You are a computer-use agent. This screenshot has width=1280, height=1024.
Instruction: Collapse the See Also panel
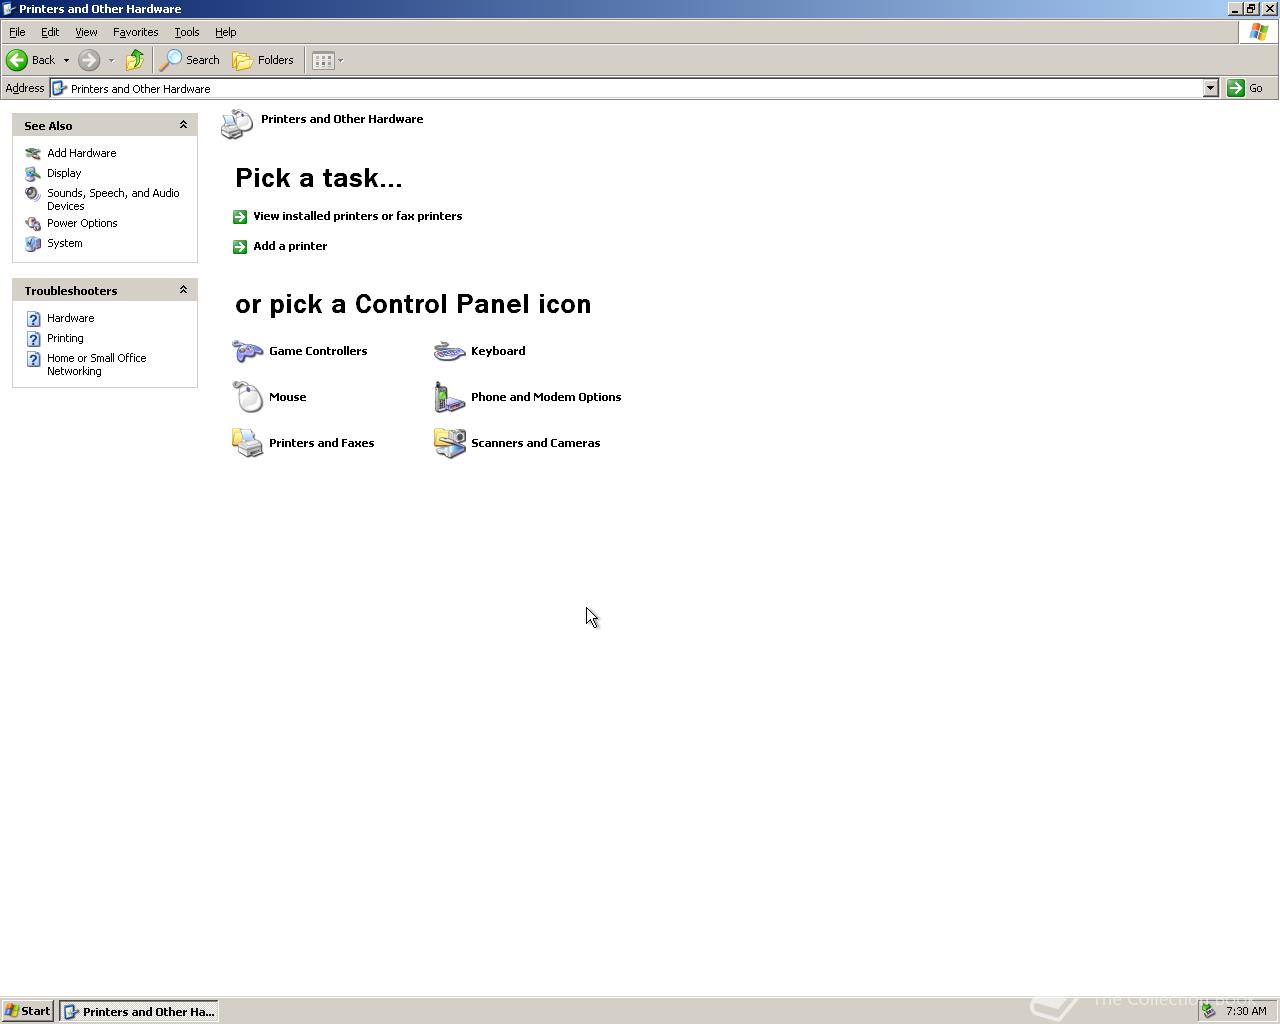pos(183,125)
